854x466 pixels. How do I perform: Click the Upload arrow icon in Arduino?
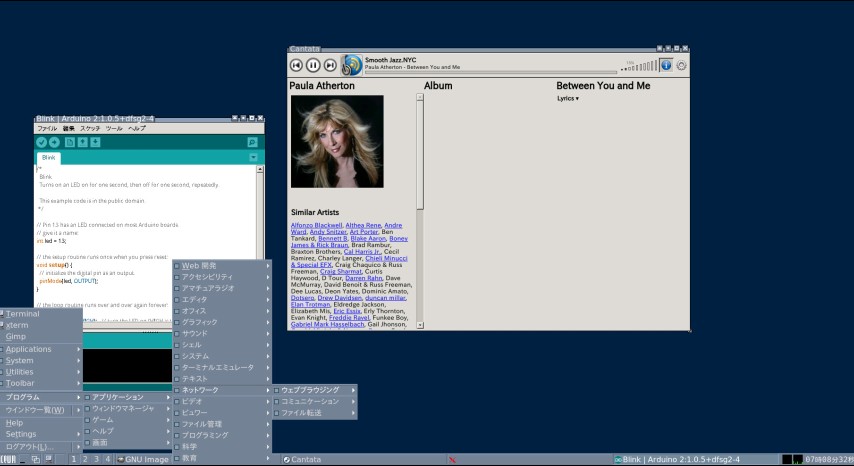click(x=54, y=142)
